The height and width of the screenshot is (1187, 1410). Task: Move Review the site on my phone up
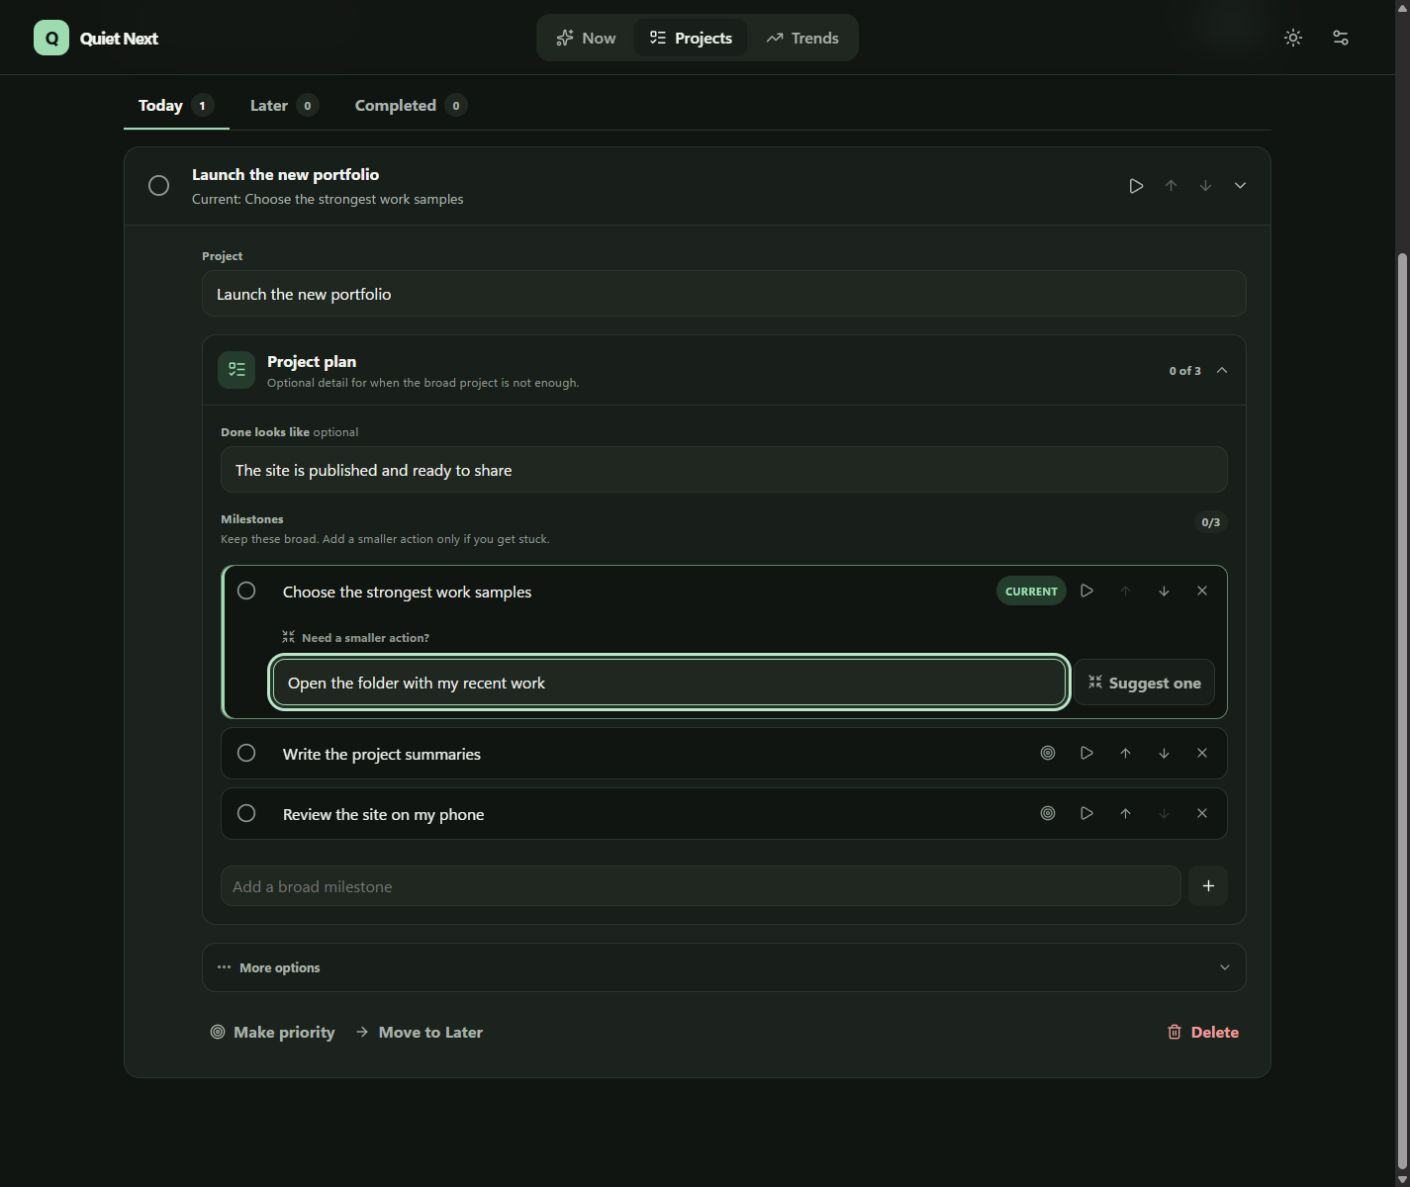click(x=1125, y=814)
